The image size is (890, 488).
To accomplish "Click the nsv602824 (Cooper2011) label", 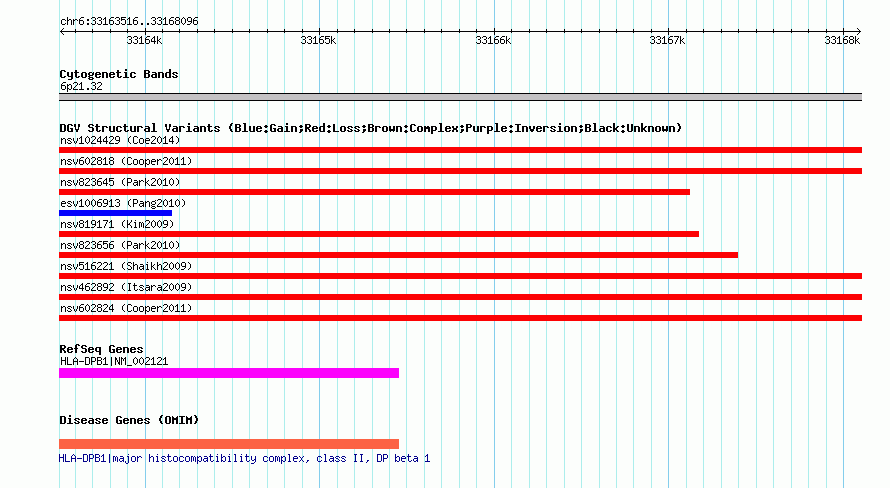I will 126,308.
